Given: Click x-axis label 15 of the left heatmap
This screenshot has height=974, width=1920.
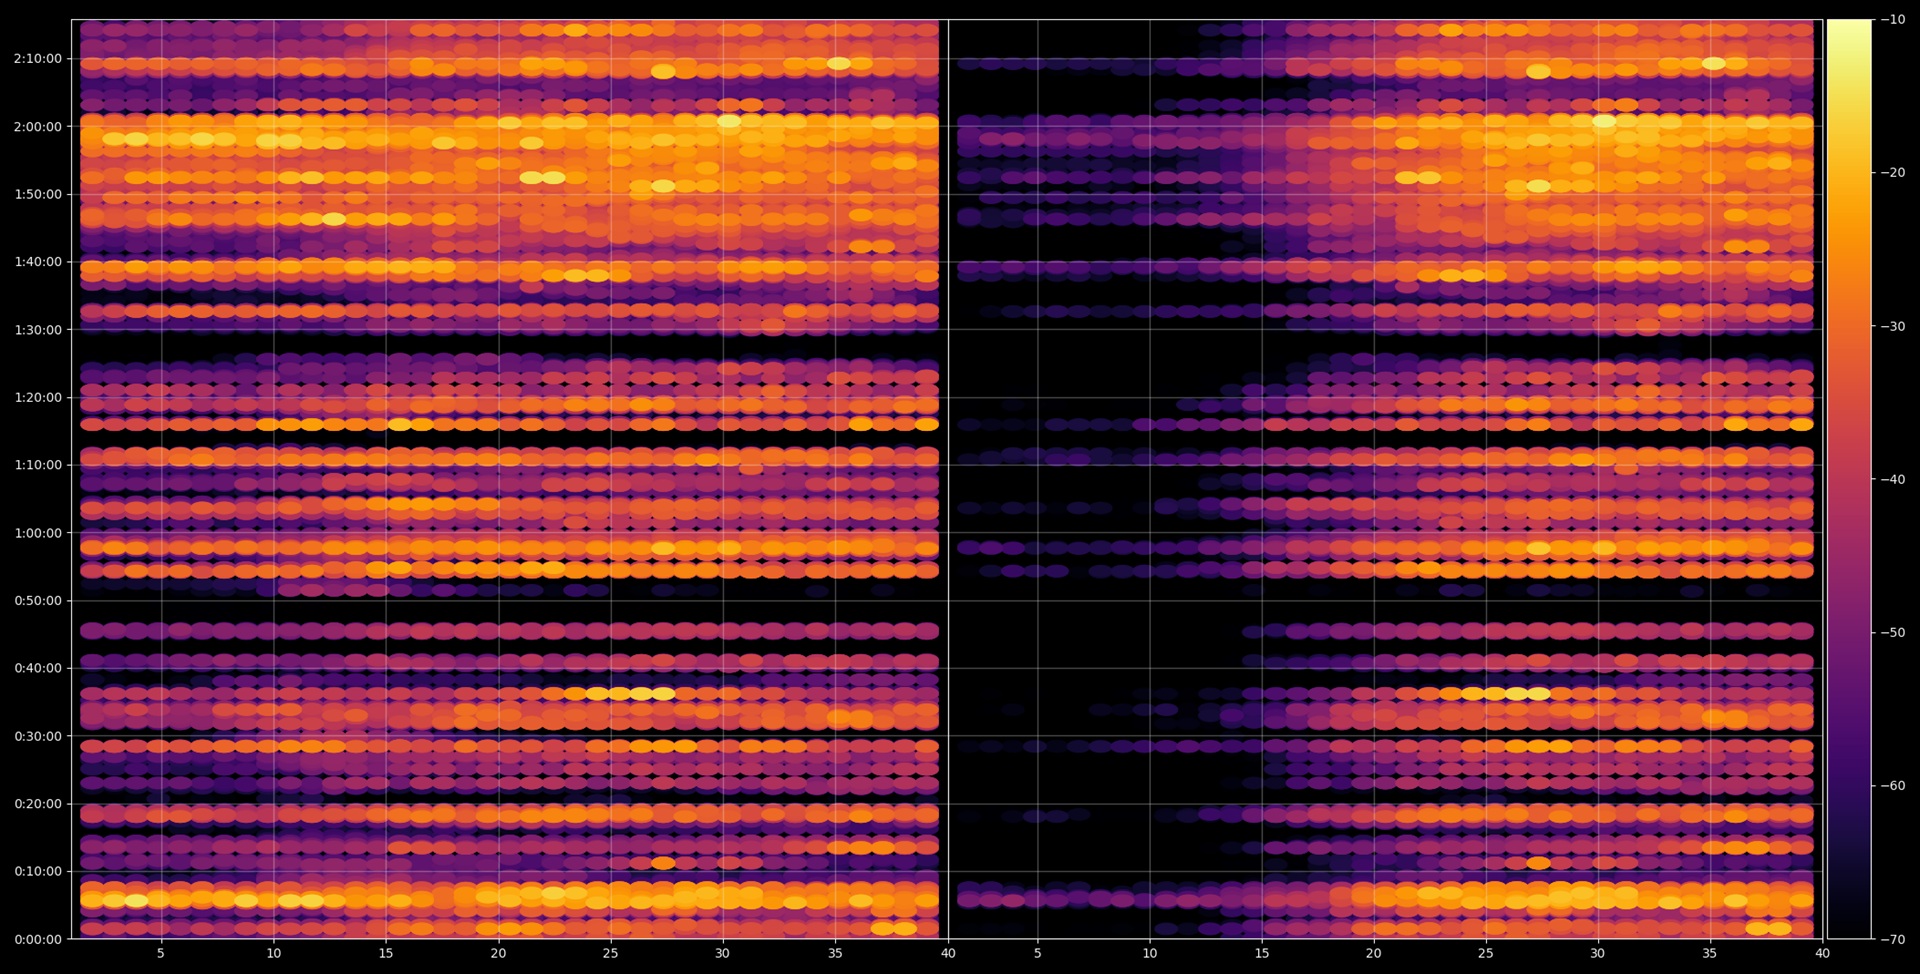Looking at the screenshot, I should pyautogui.click(x=386, y=953).
